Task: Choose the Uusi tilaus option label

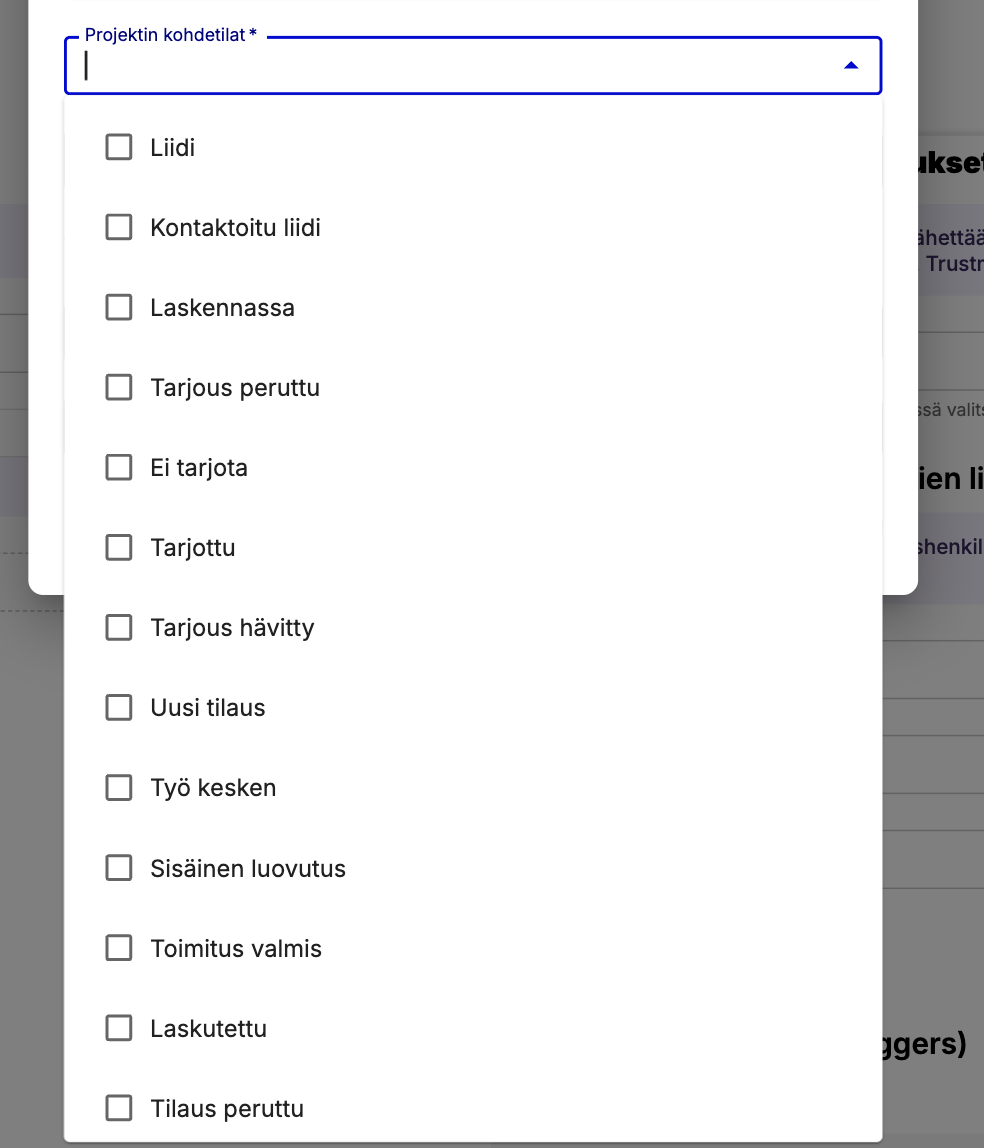Action: tap(208, 708)
